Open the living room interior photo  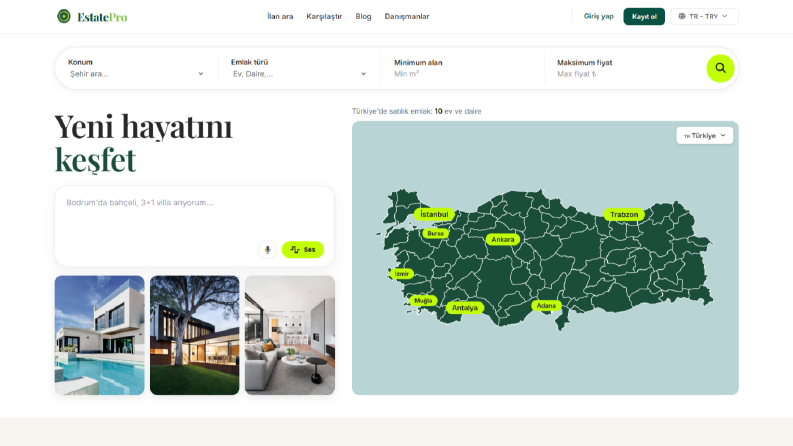point(290,335)
